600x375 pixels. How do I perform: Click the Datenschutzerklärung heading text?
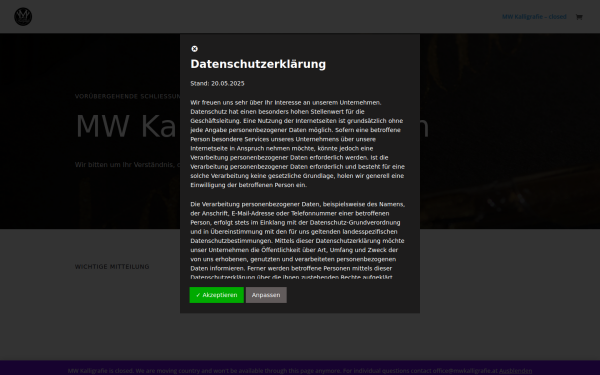point(258,64)
